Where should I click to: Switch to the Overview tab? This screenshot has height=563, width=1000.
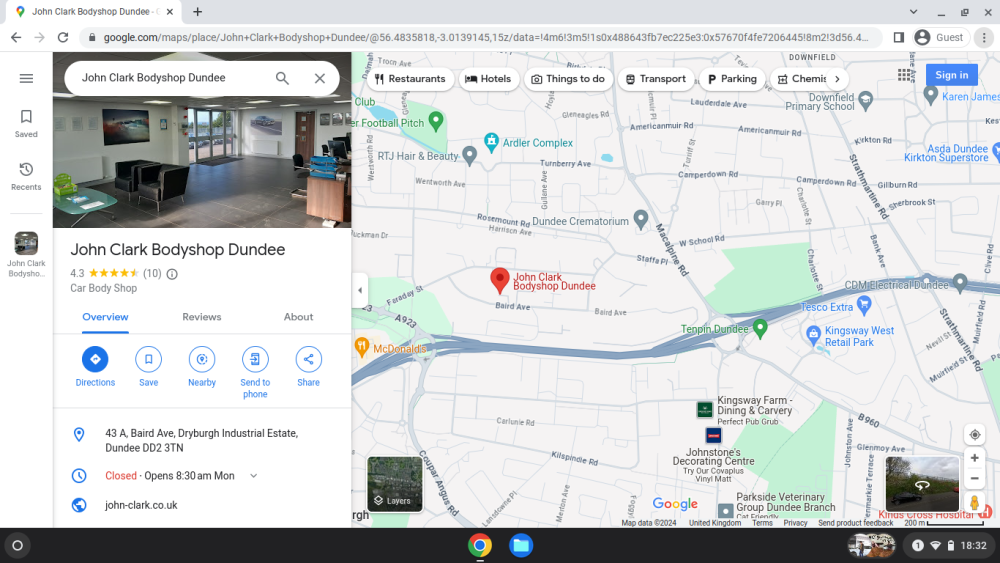pos(105,317)
